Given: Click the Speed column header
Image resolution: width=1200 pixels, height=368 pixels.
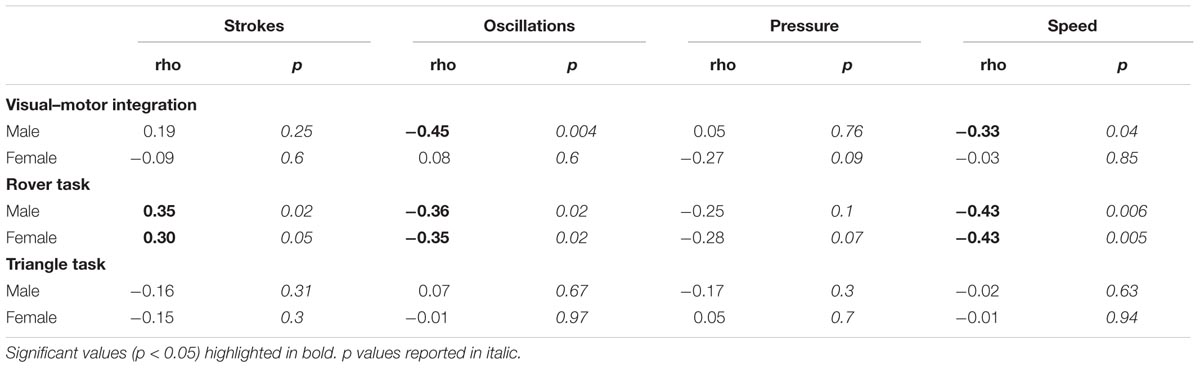Looking at the screenshot, I should coord(1078,27).
